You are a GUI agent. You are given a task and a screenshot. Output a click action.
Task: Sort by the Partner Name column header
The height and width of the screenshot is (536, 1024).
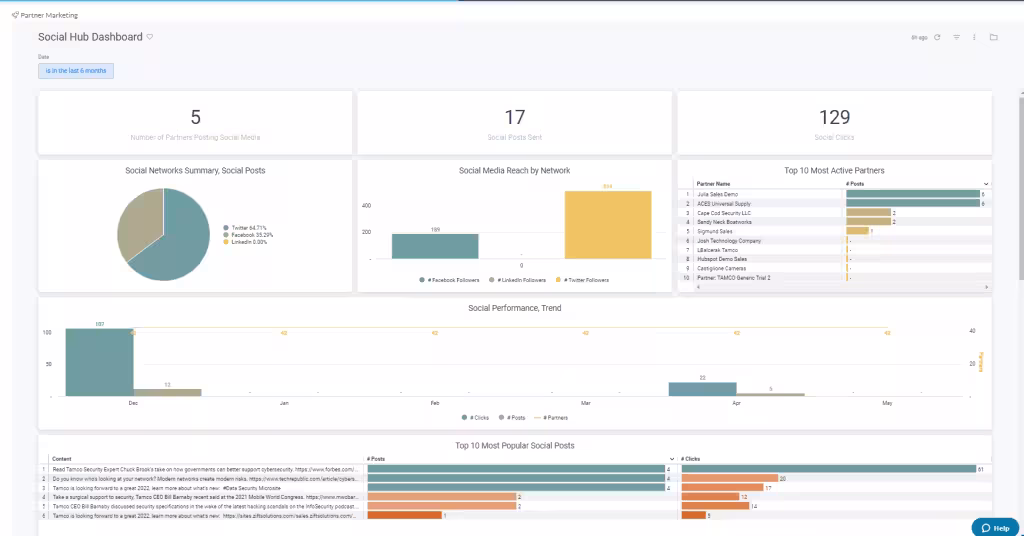coord(713,184)
